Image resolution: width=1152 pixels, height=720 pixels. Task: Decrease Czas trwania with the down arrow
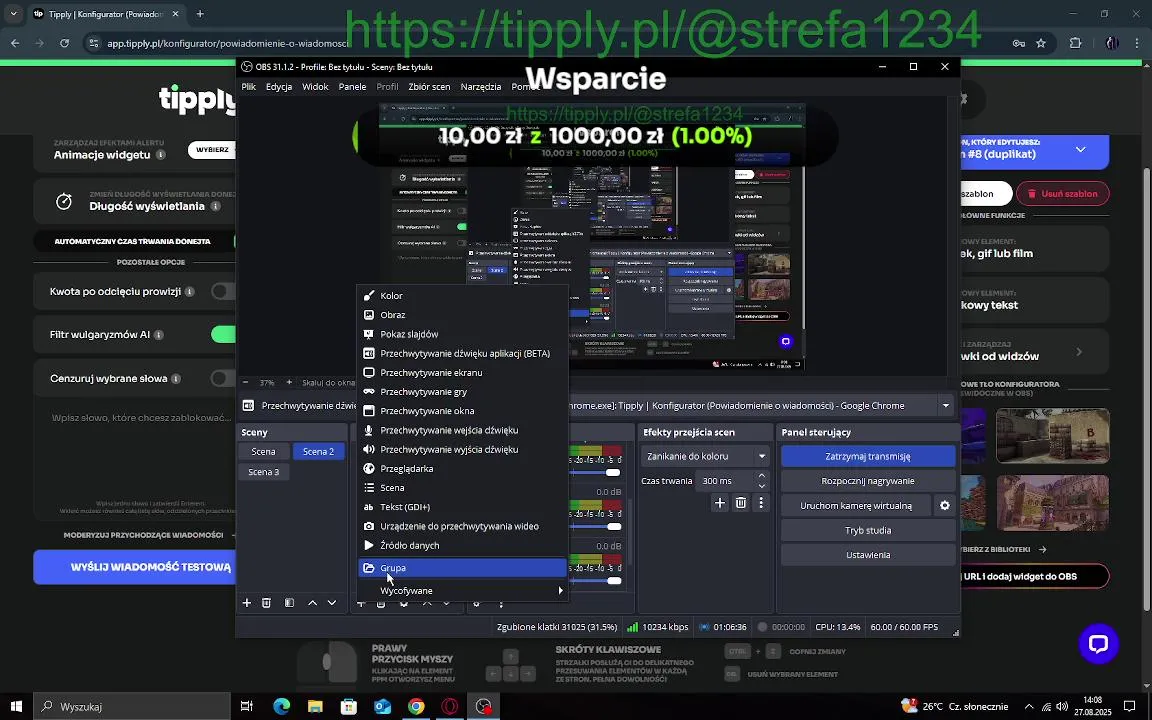point(761,486)
